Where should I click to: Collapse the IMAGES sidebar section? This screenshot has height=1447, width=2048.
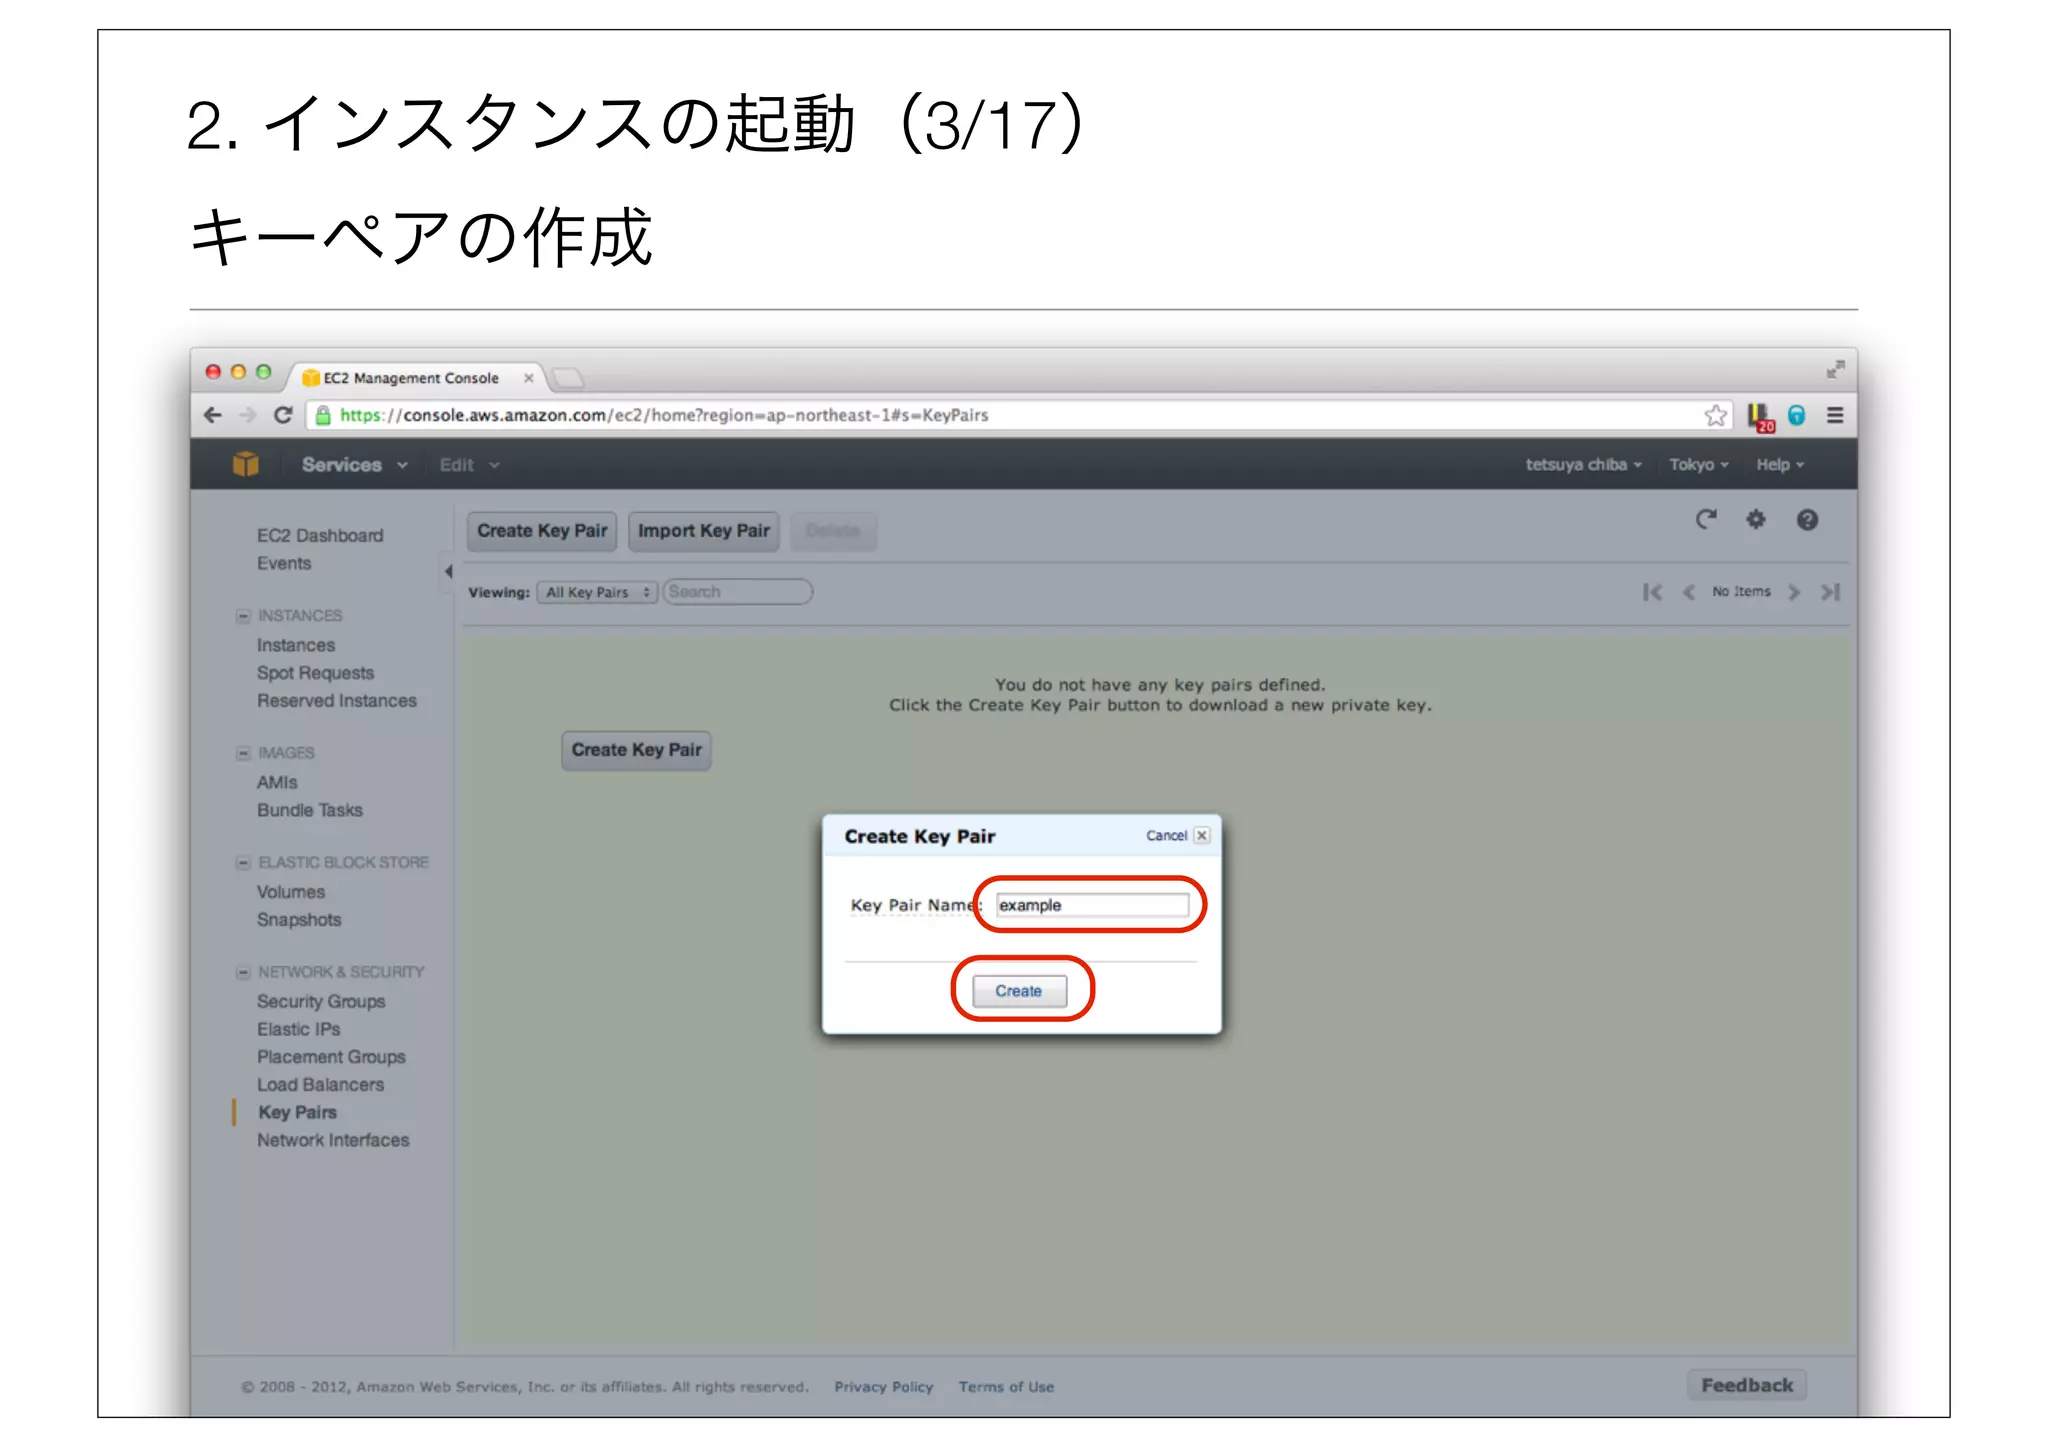pyautogui.click(x=243, y=753)
